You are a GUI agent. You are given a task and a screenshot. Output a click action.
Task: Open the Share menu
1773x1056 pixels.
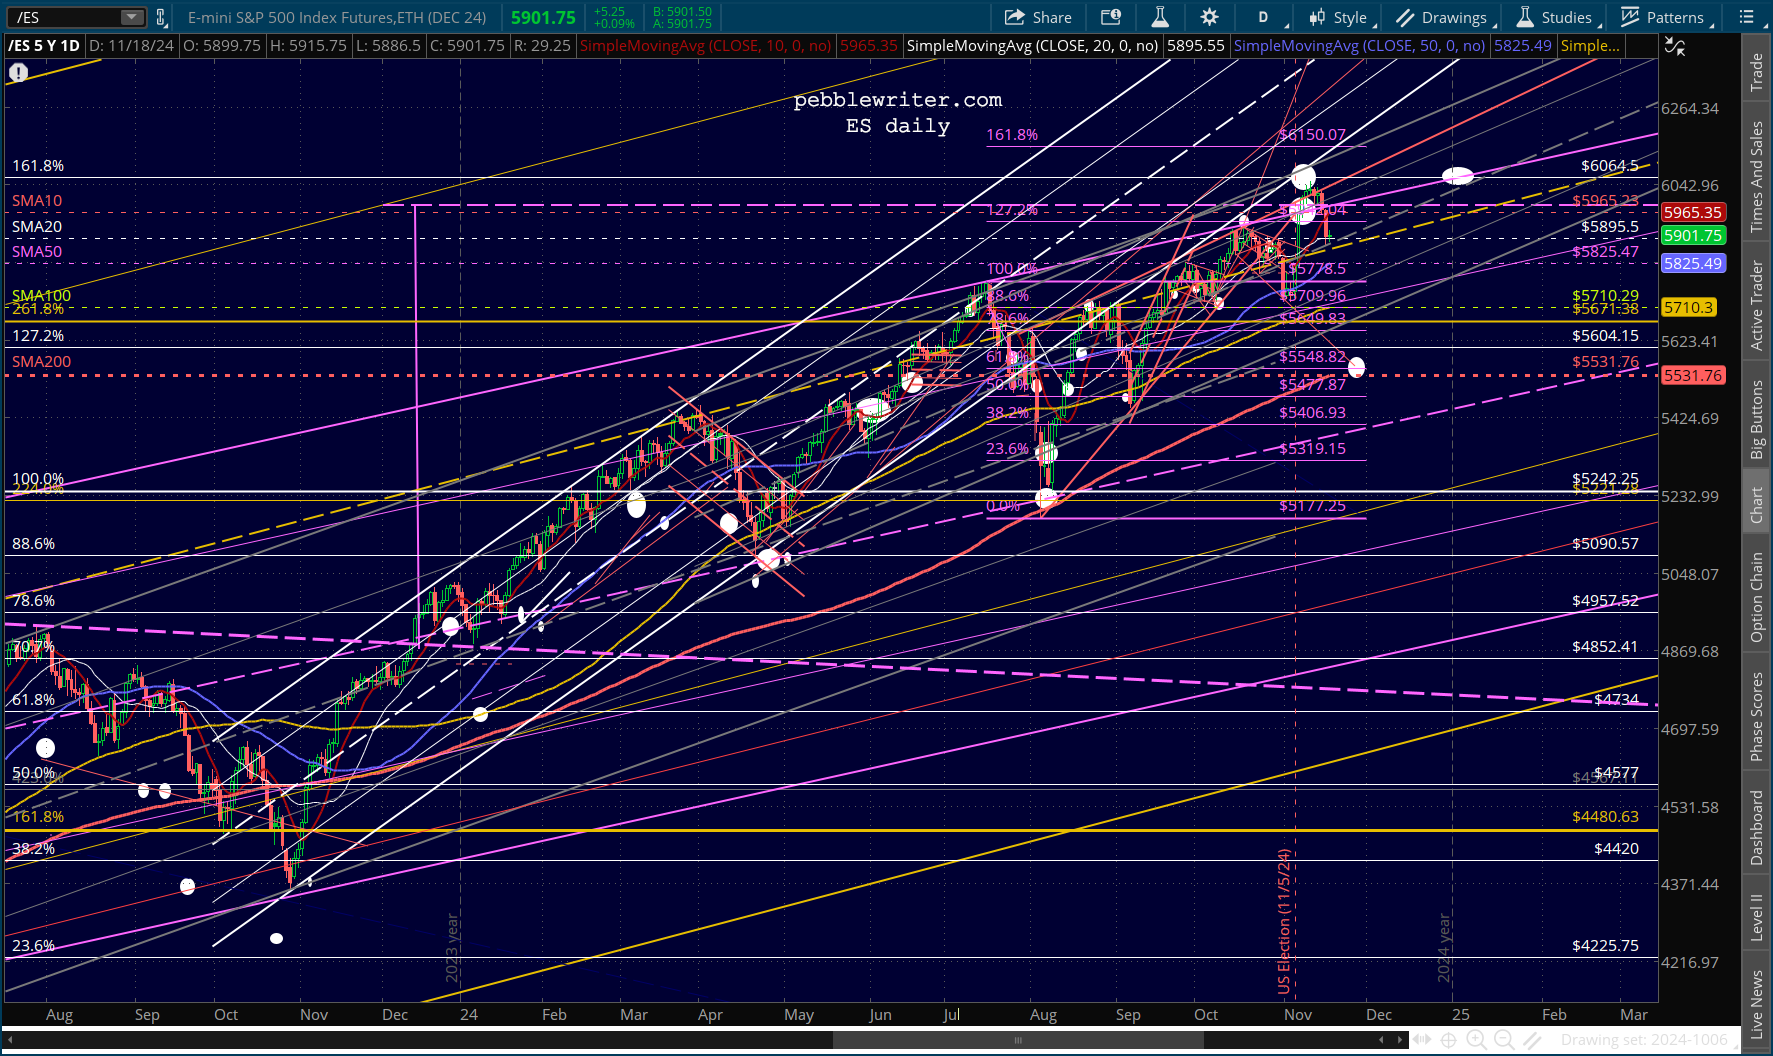1038,17
